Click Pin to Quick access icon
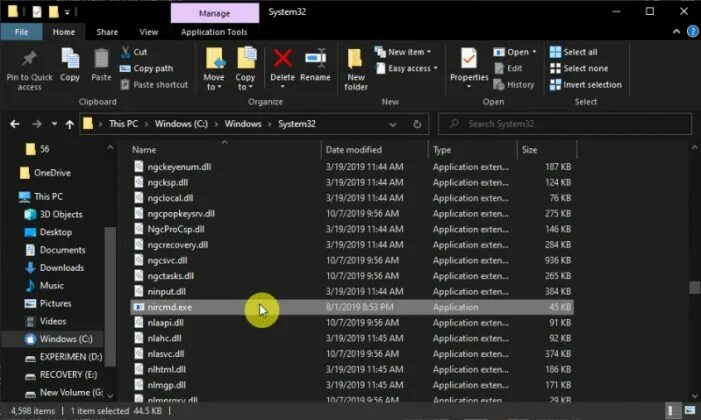Screen dimensions: 701x420 tap(29, 58)
